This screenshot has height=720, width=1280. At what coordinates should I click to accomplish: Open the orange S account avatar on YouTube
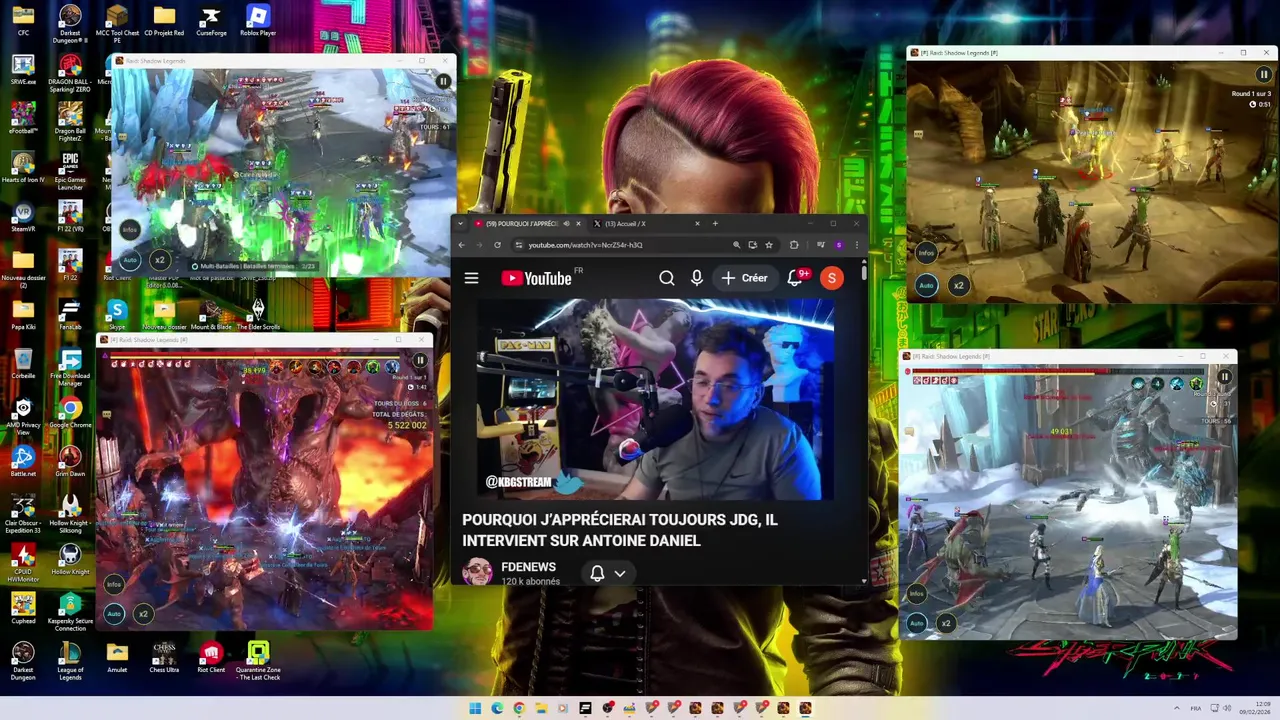[x=831, y=278]
